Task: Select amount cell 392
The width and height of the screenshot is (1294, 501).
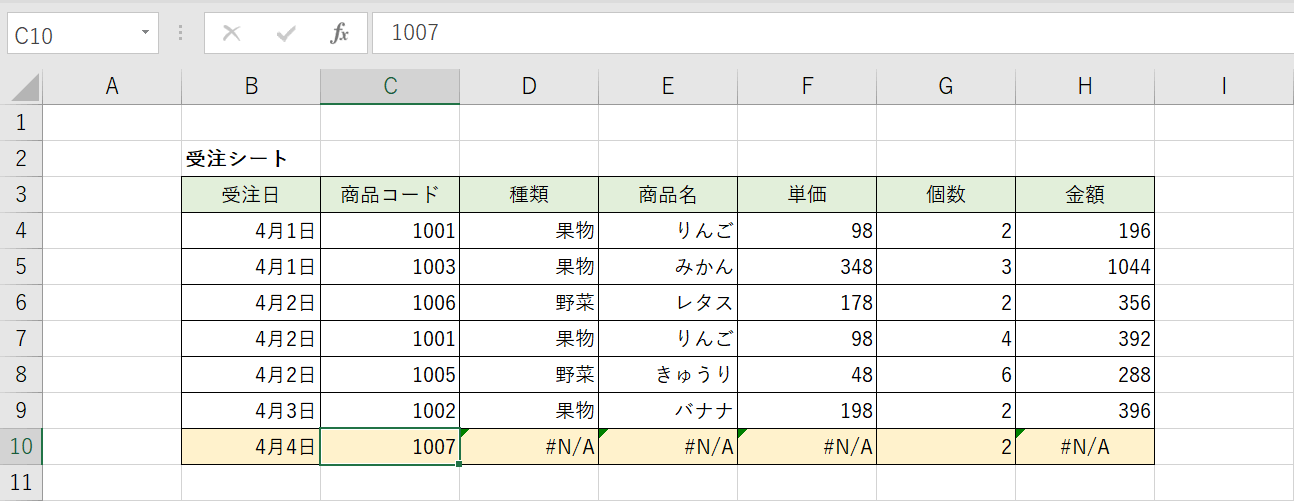Action: coord(1085,339)
